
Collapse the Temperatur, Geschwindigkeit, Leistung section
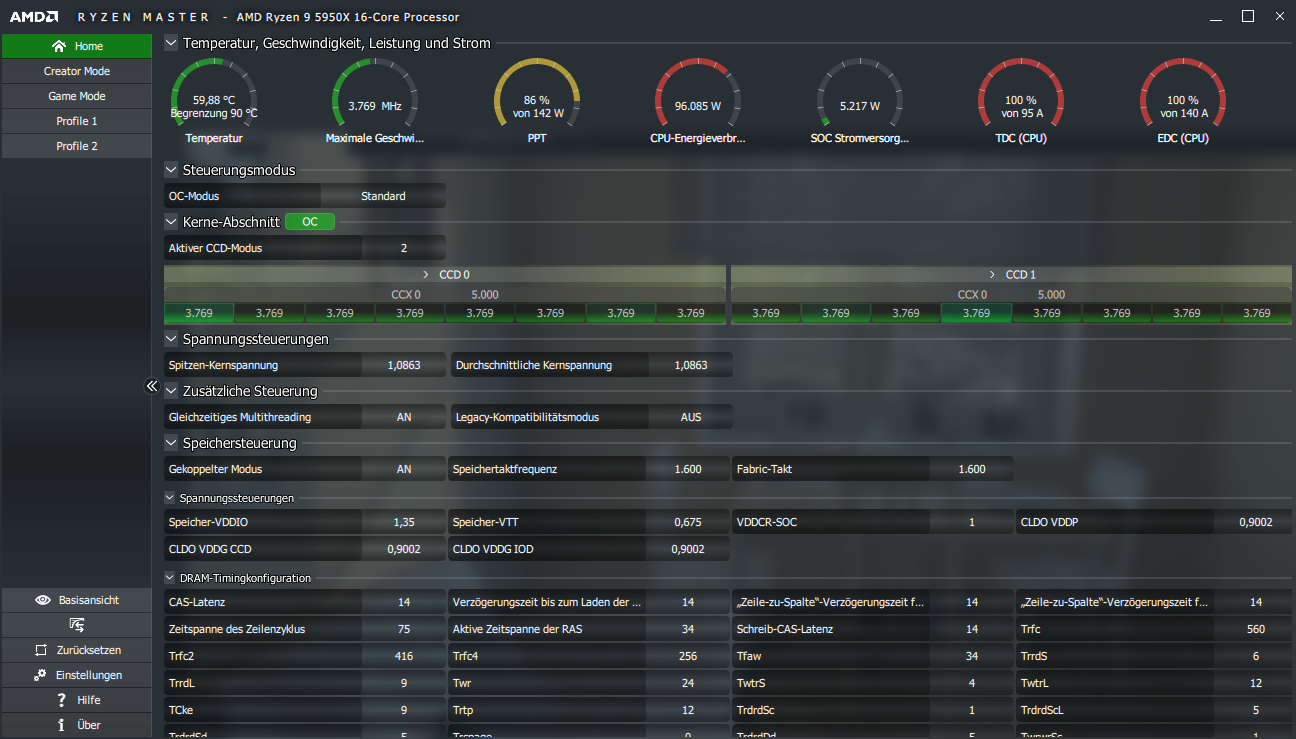171,43
